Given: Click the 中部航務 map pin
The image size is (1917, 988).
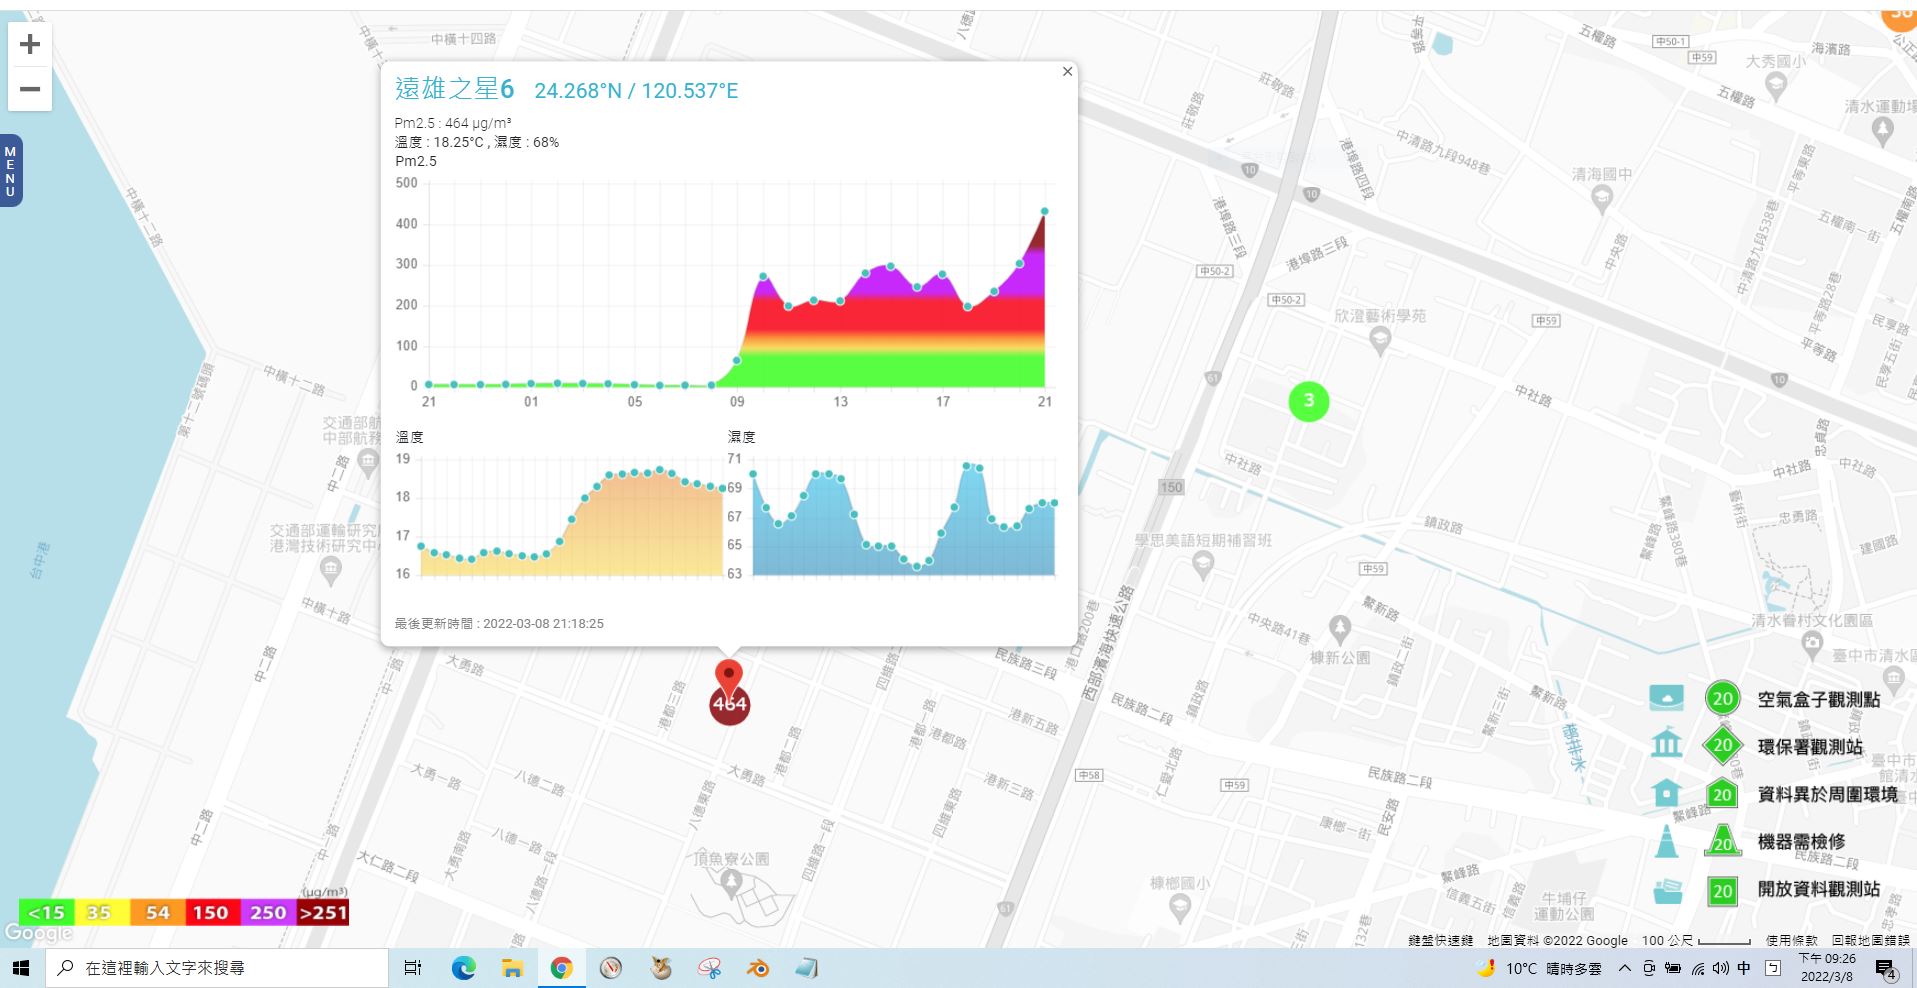Looking at the screenshot, I should tap(368, 462).
